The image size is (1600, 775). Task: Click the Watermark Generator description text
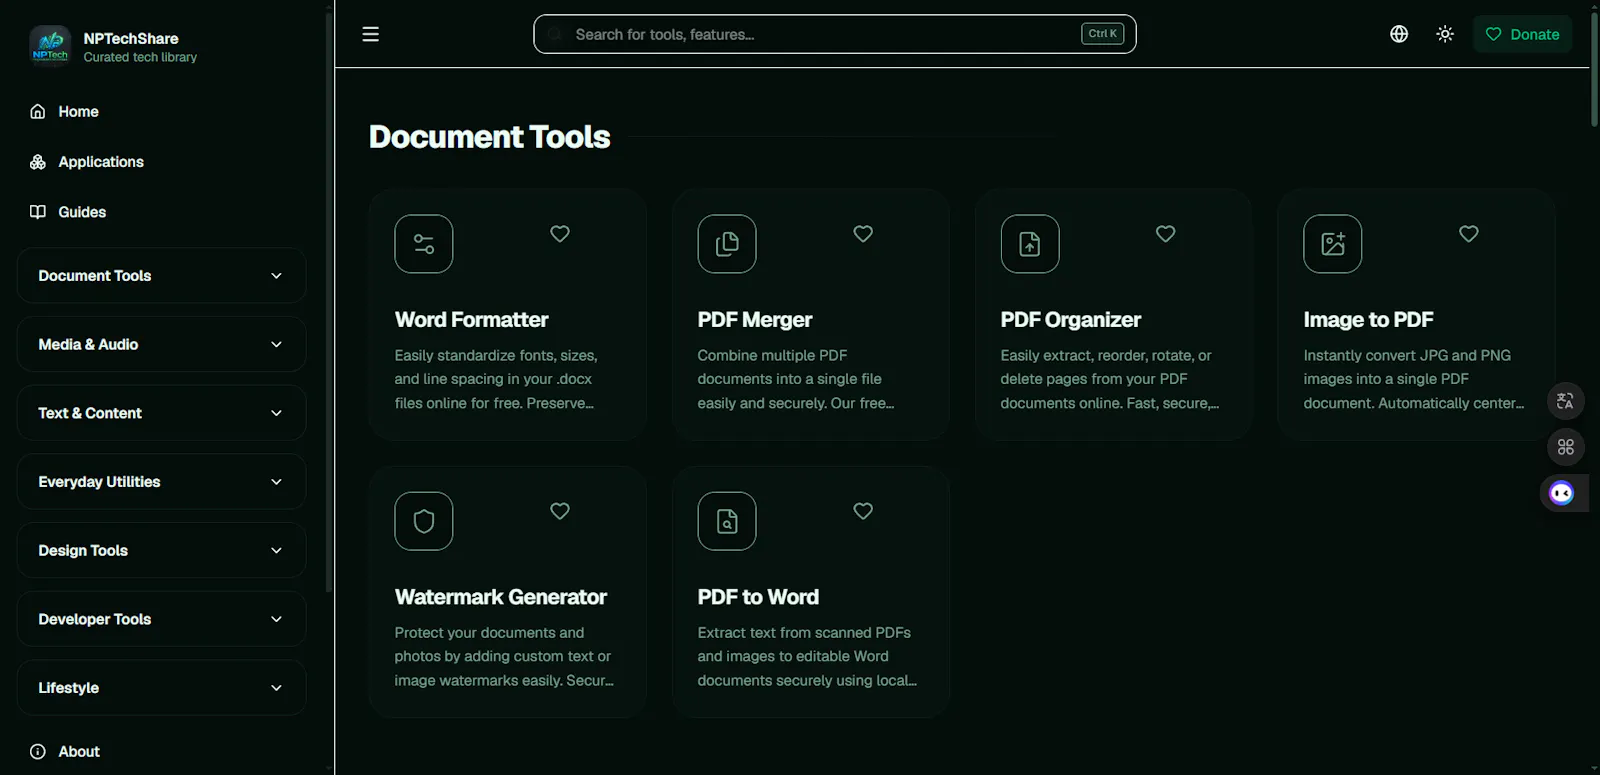coord(504,656)
